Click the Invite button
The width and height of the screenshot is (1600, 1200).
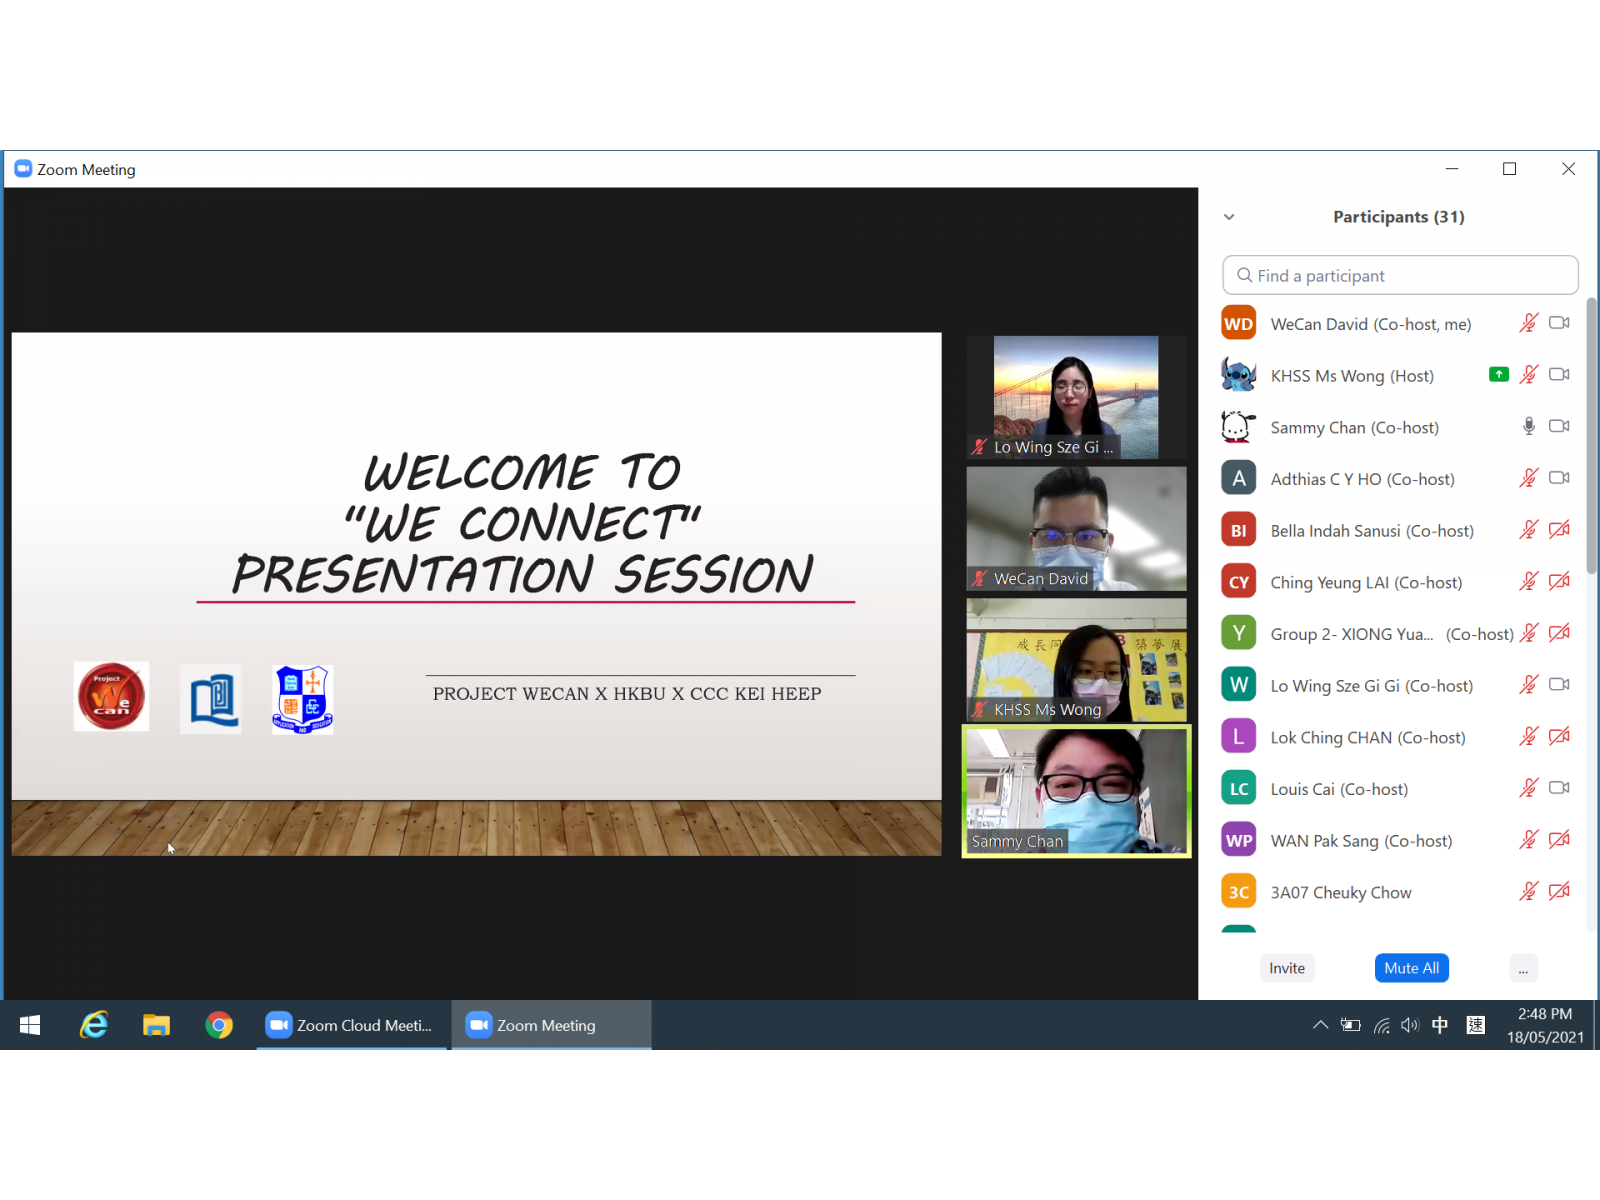pyautogui.click(x=1286, y=968)
